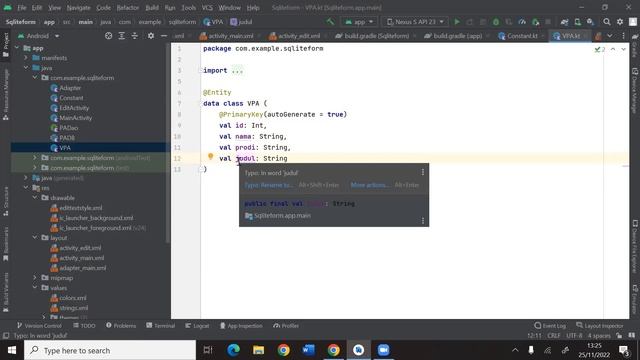Click the Debug app bug icon
Image resolution: width=640 pixels, height=360 pixels.
pos(496,22)
